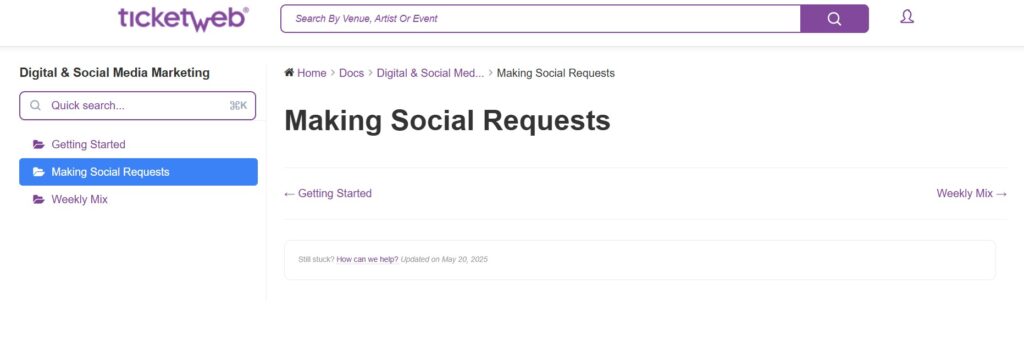Image resolution: width=1024 pixels, height=363 pixels.
Task: Click the ticketweb logo
Action: coord(183,19)
